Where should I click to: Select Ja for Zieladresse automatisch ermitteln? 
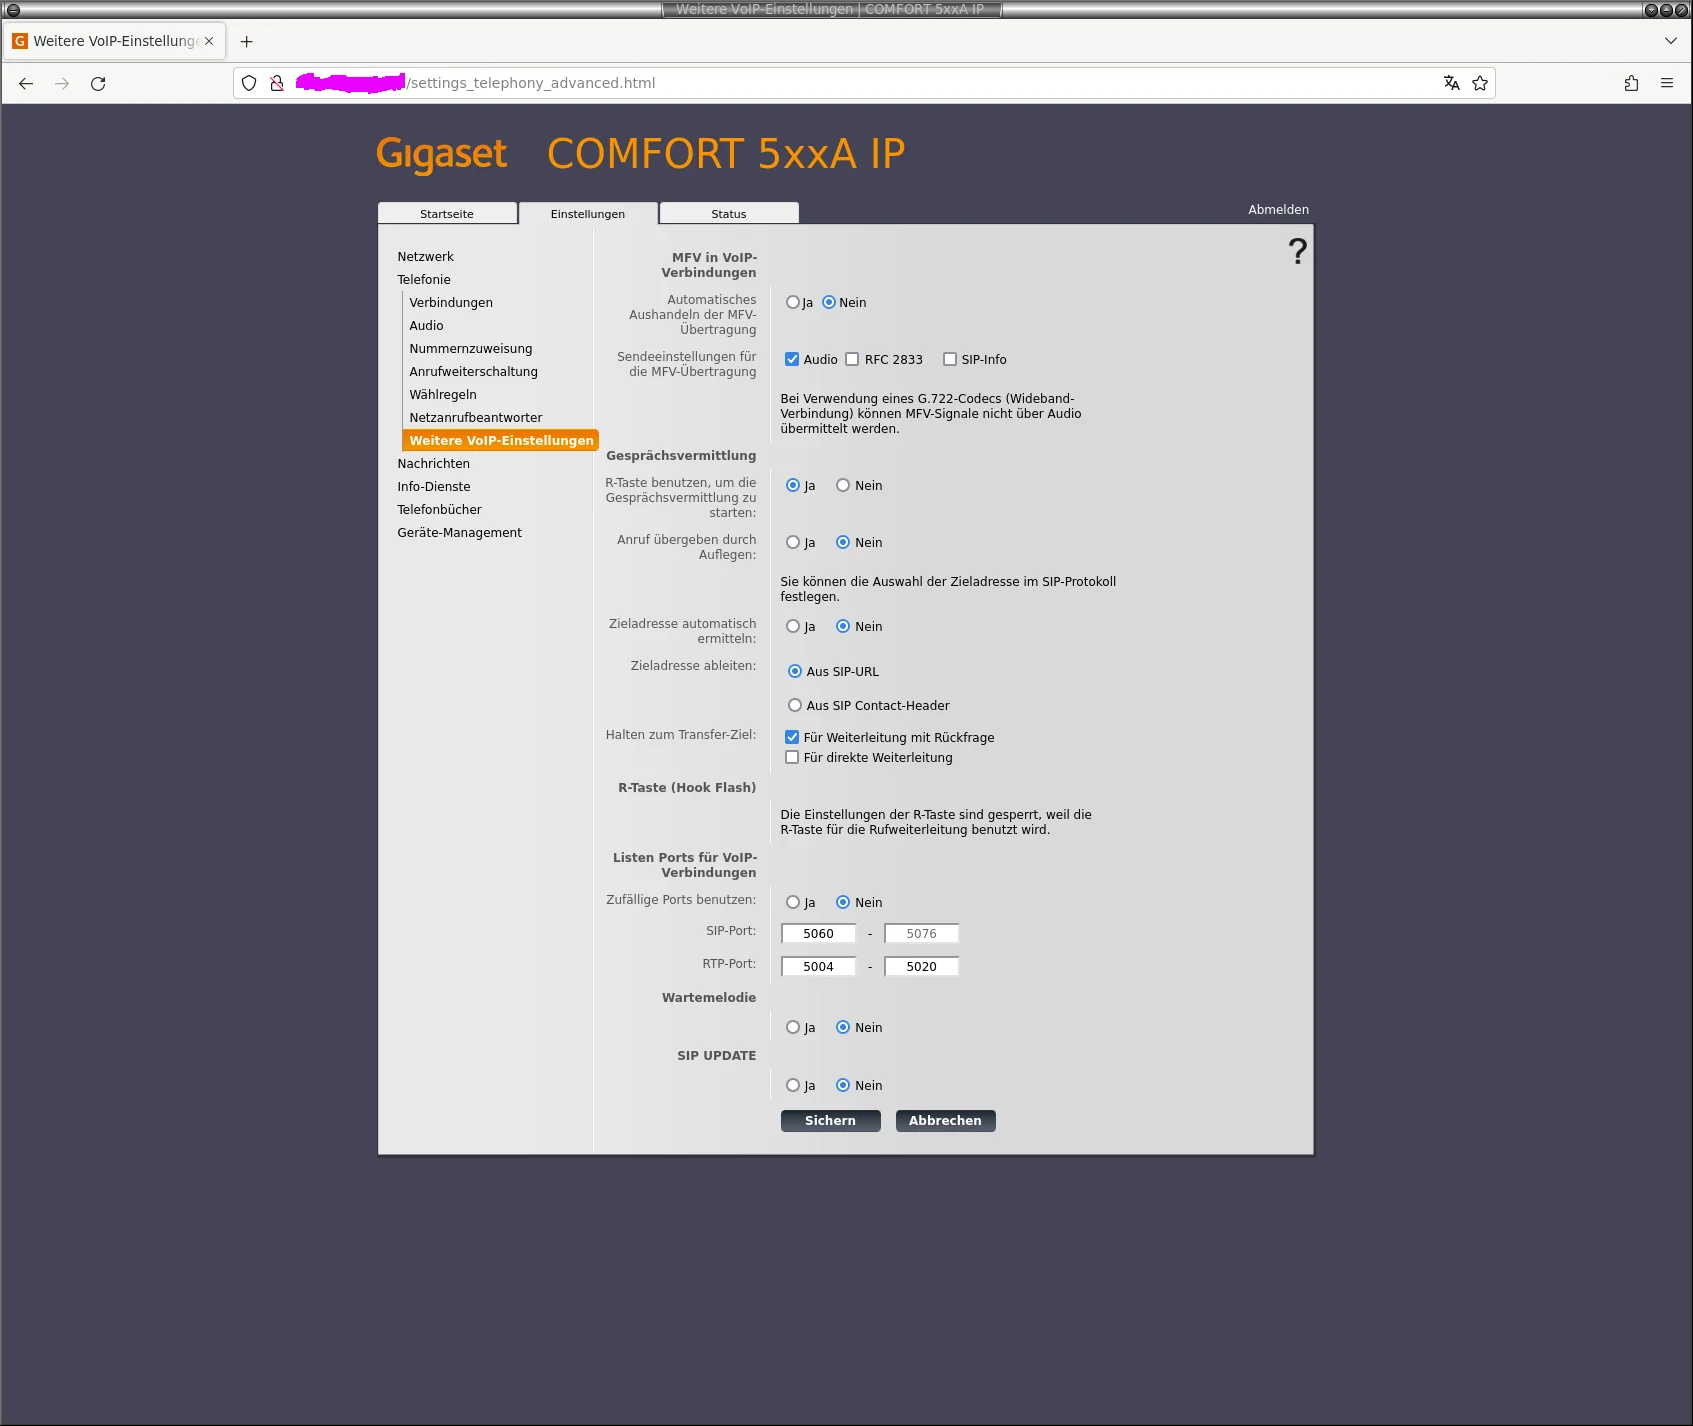coord(793,626)
